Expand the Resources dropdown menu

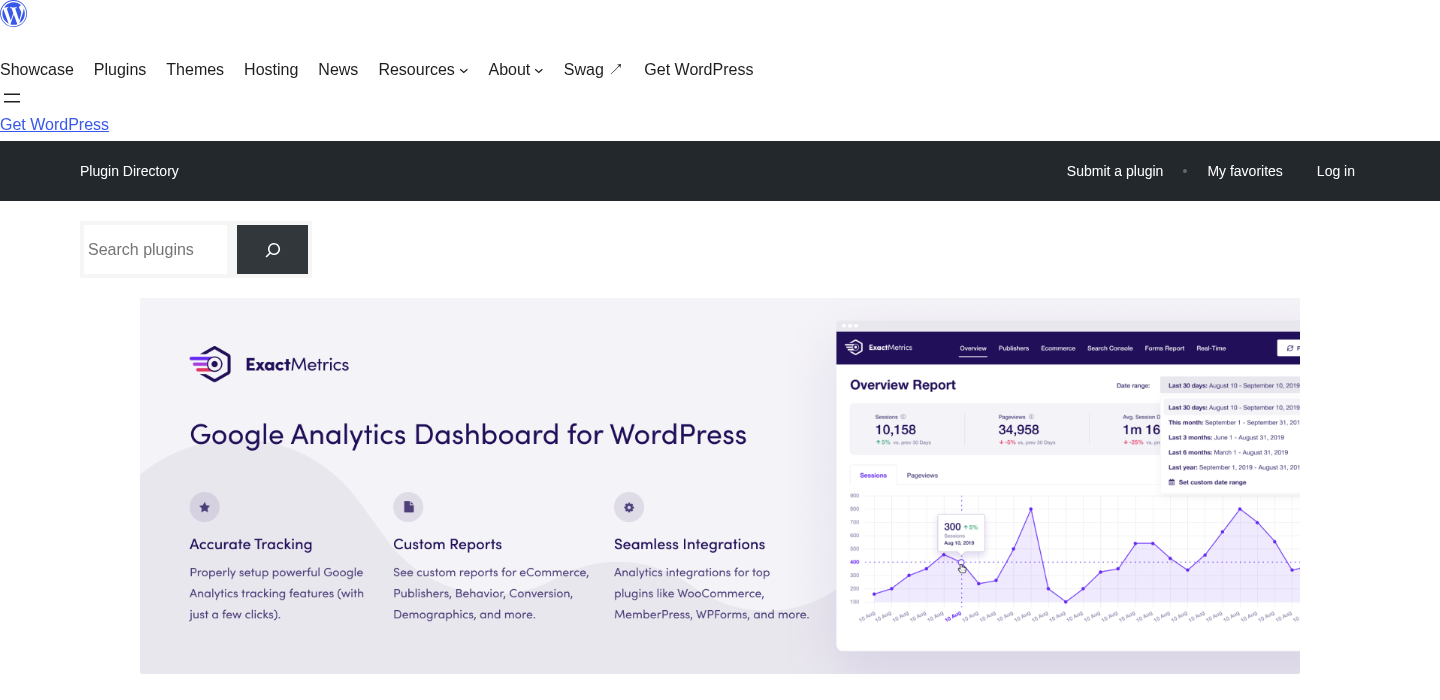pyautogui.click(x=423, y=70)
